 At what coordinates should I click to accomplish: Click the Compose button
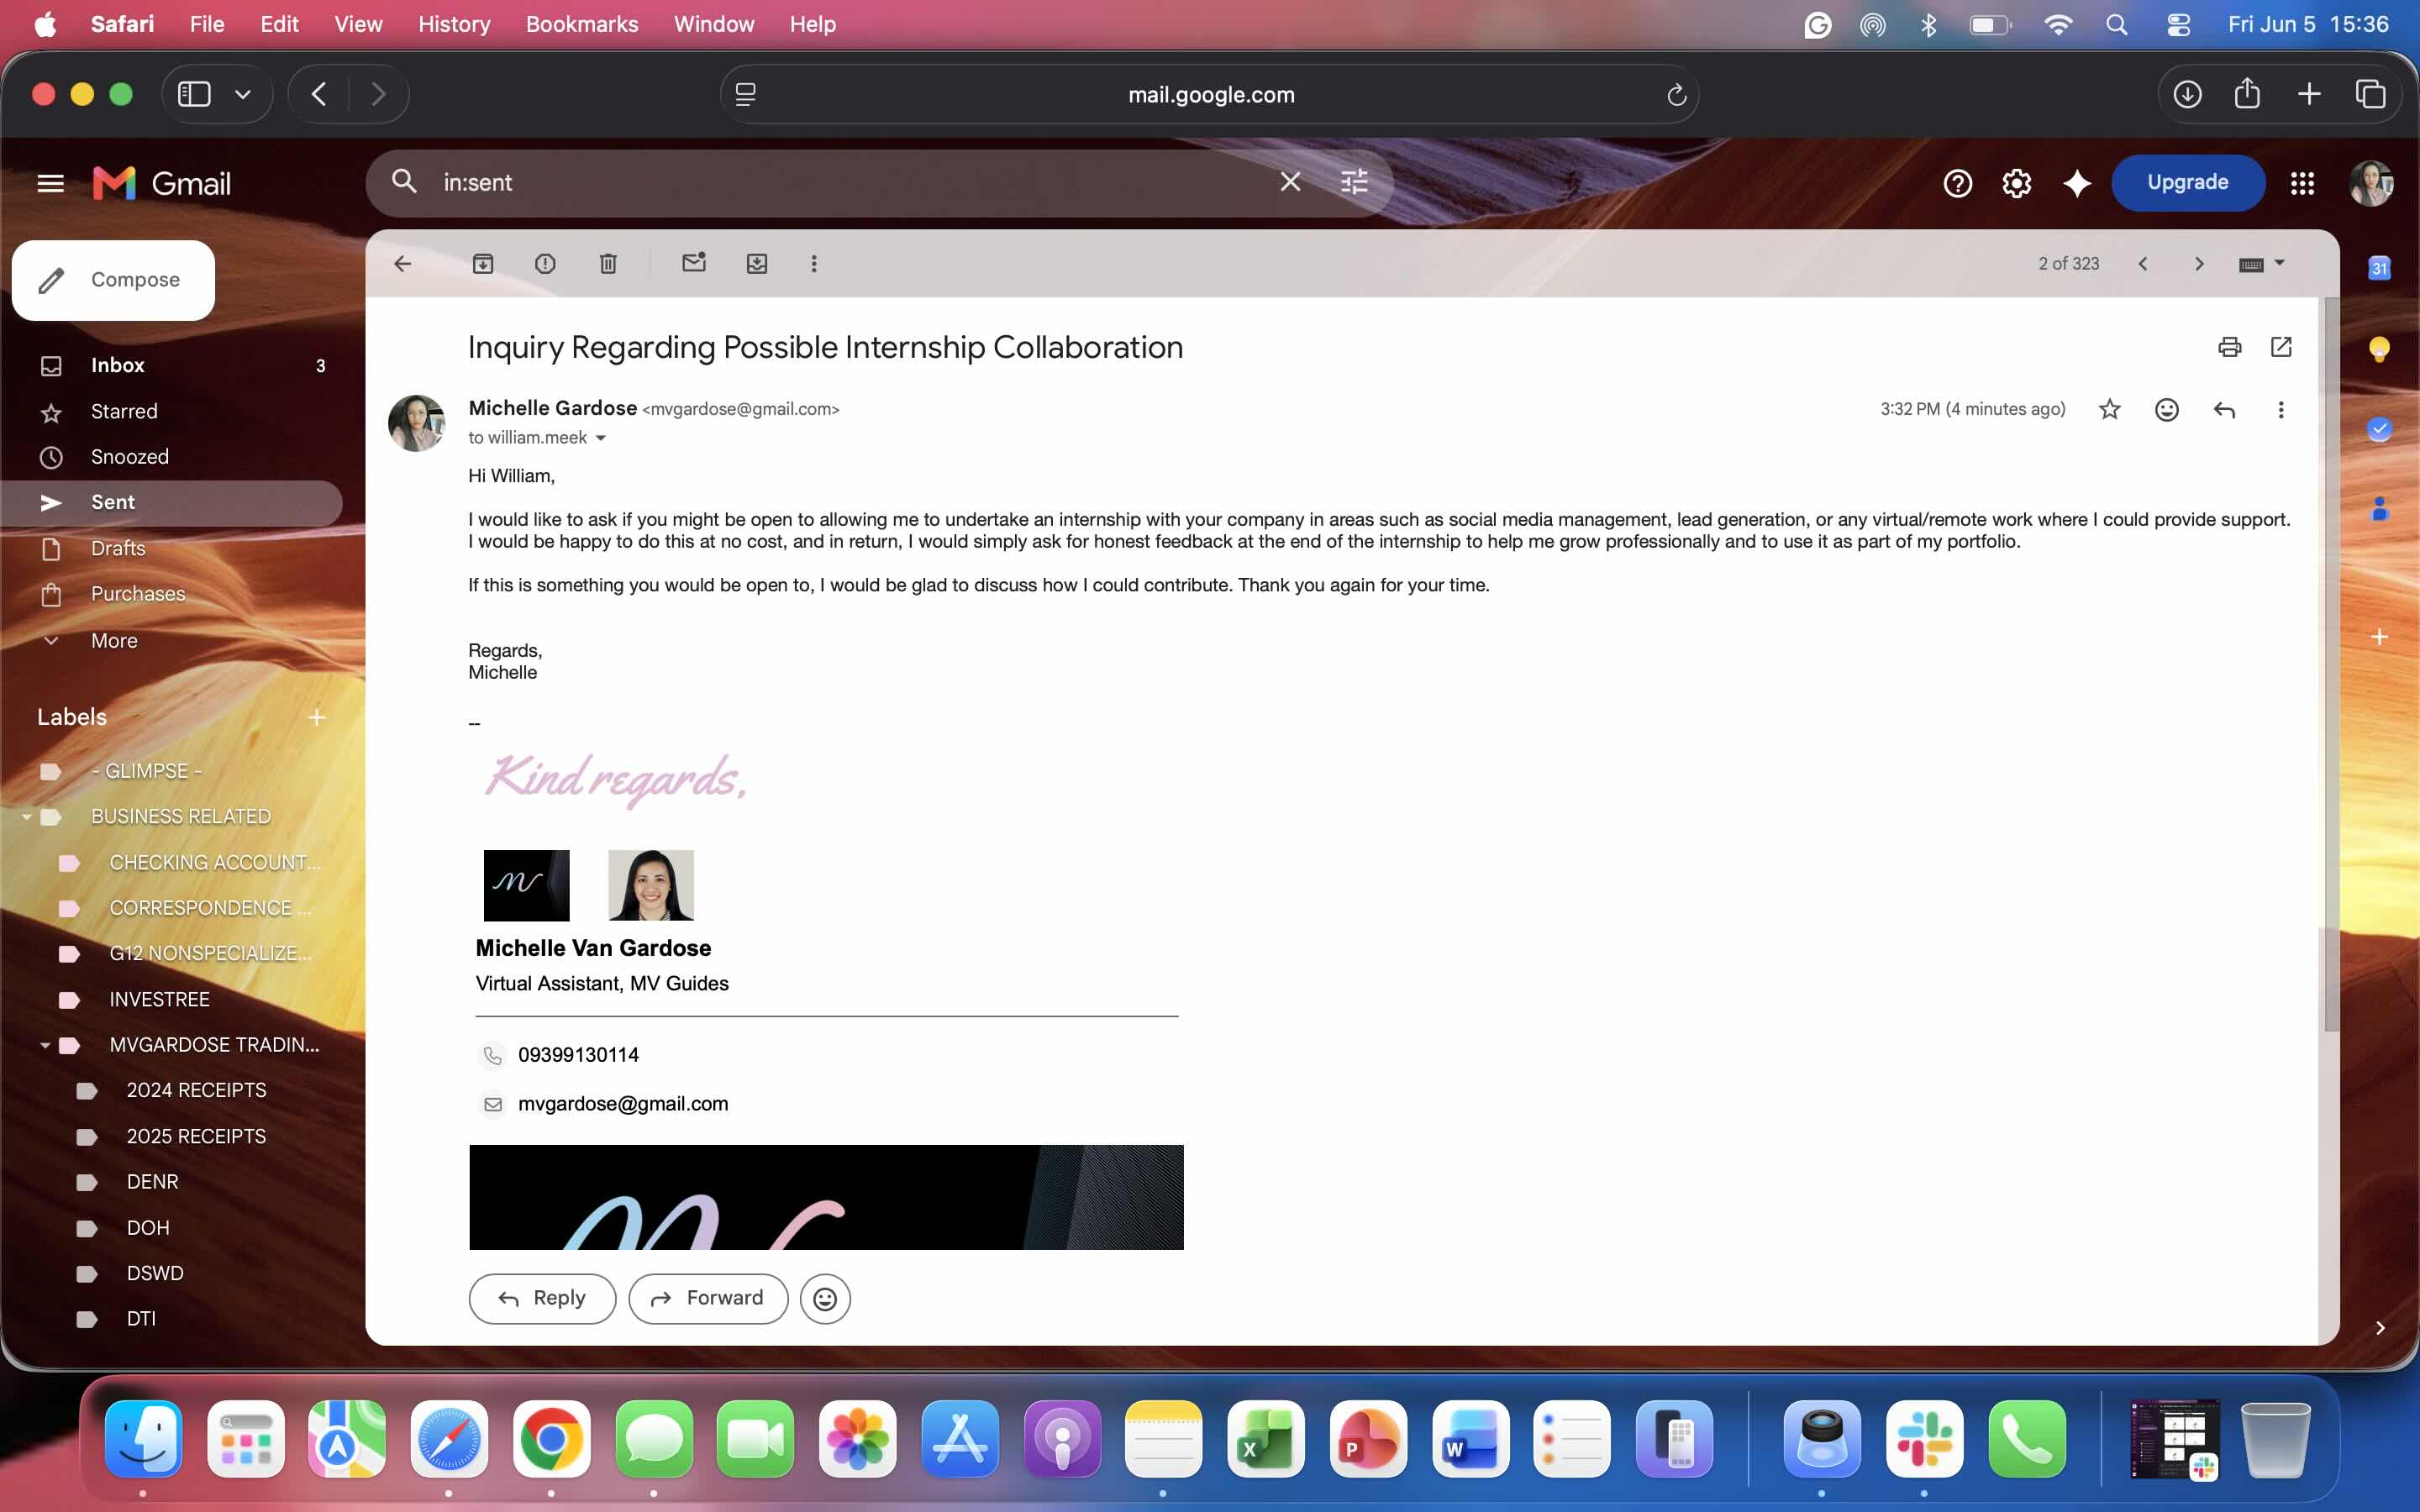click(x=113, y=280)
